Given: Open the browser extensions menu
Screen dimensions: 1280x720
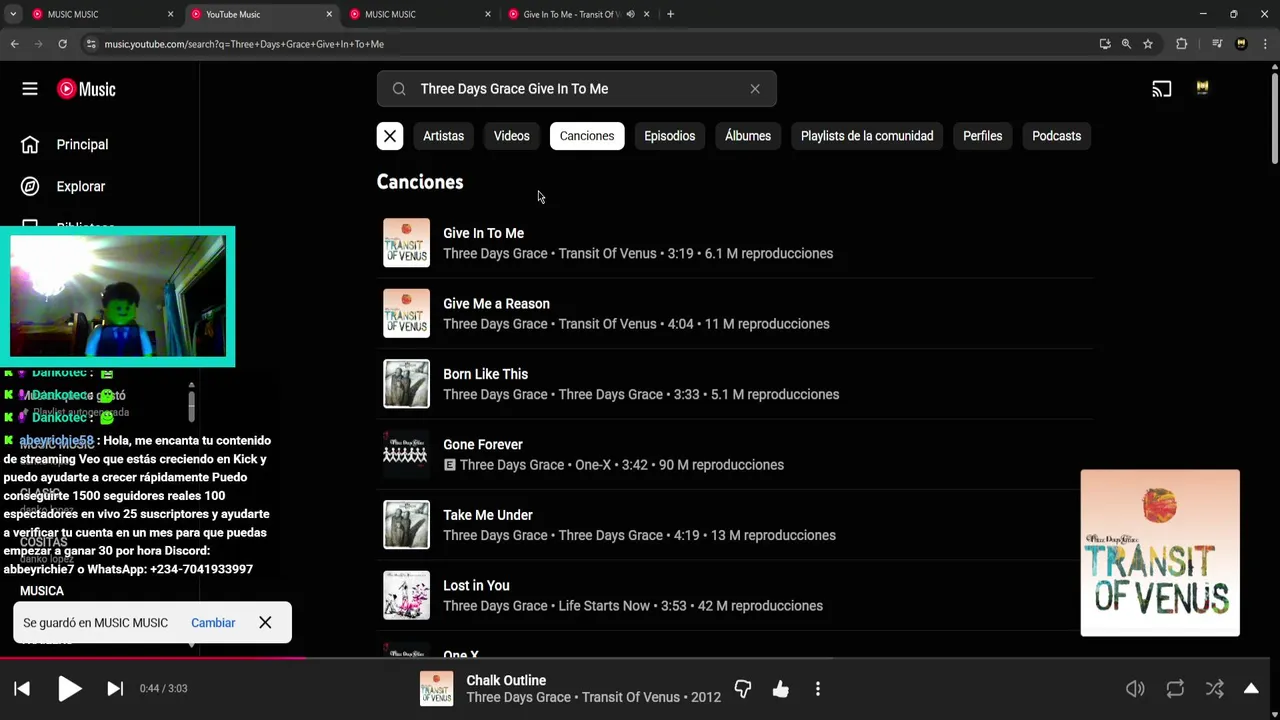Looking at the screenshot, I should tap(1181, 44).
